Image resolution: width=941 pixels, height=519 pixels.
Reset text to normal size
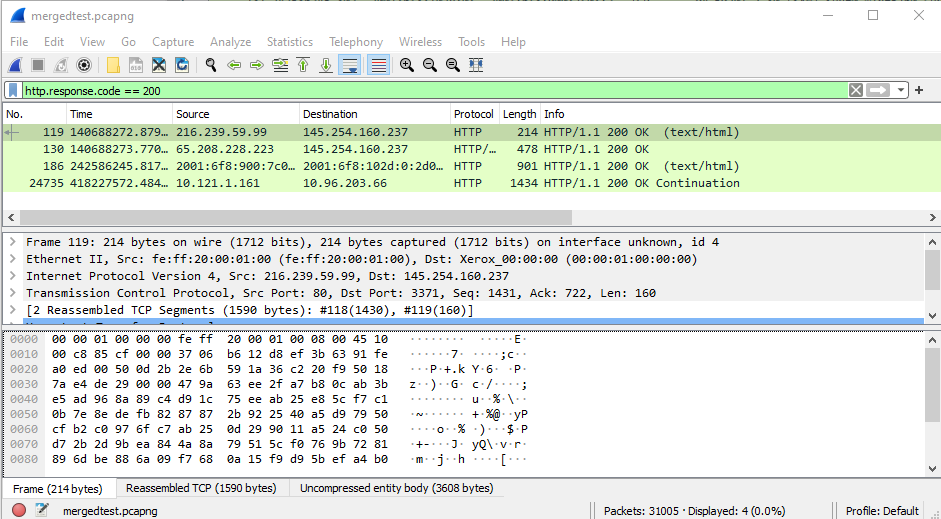452,65
